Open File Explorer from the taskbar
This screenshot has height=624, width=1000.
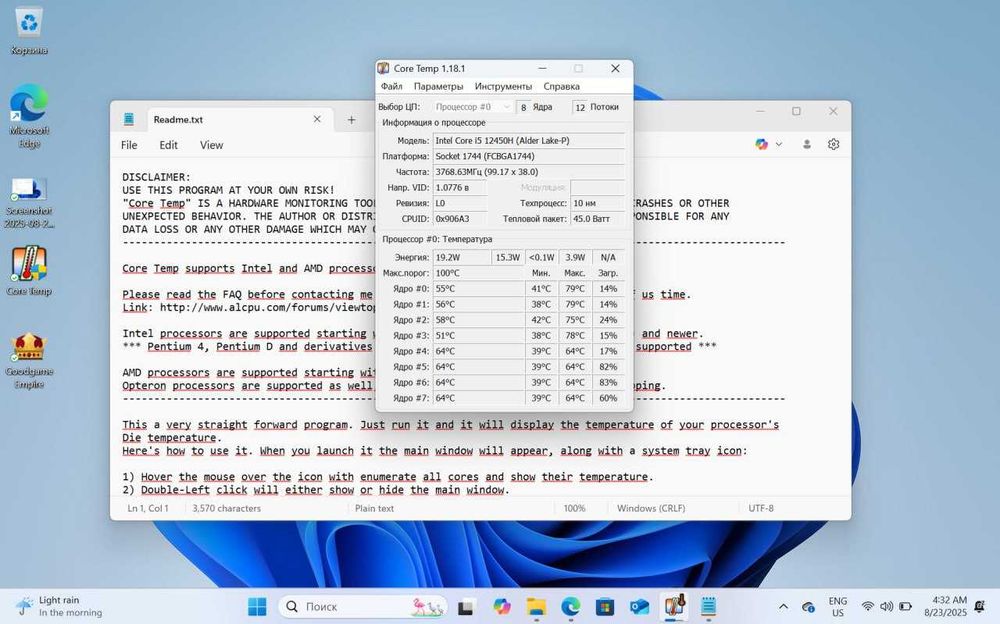pos(536,606)
